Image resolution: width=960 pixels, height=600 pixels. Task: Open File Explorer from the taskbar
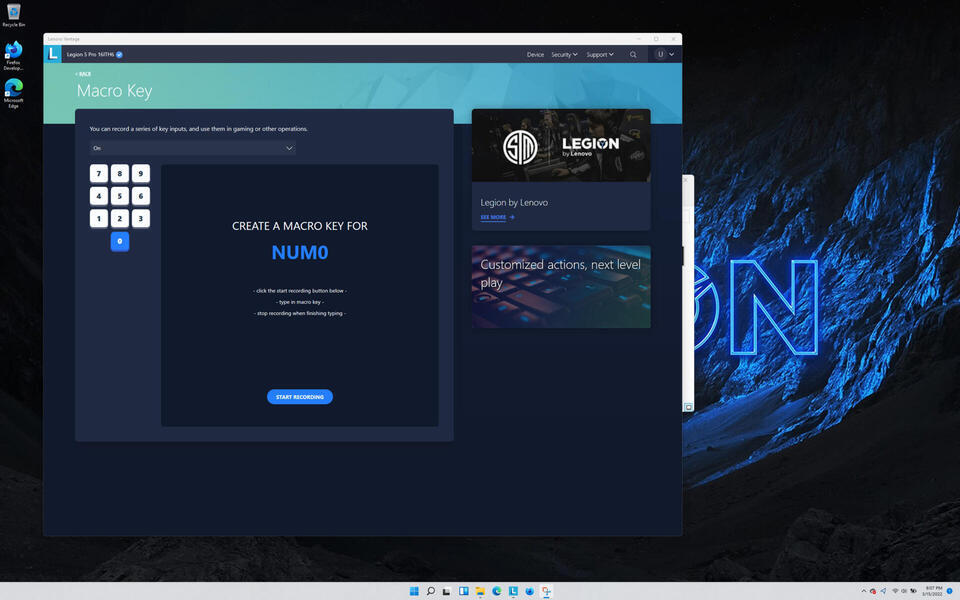(480, 591)
